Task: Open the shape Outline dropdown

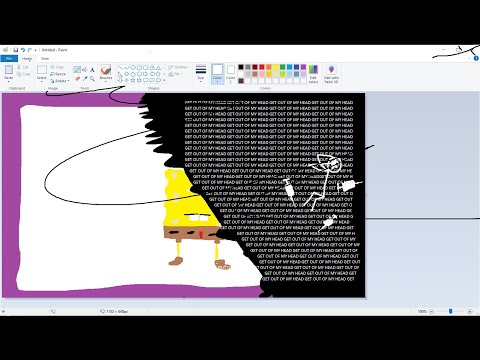Action: 179,67
